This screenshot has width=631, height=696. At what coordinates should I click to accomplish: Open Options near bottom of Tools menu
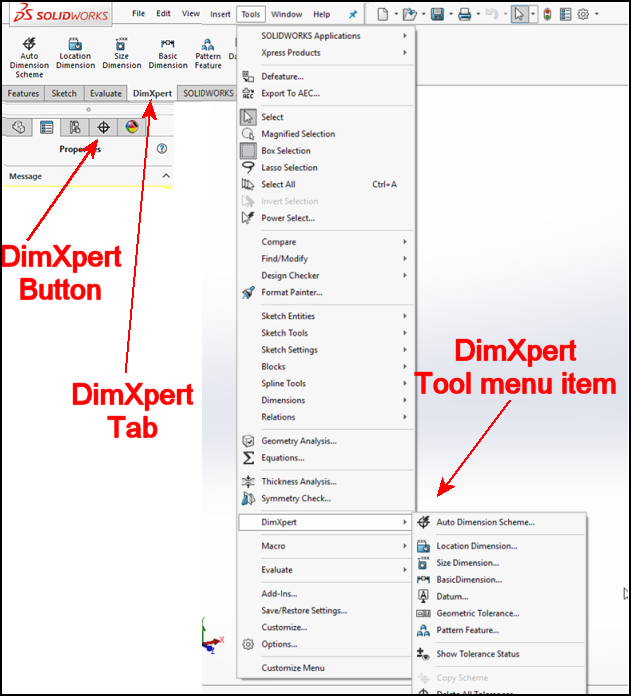coord(326,644)
